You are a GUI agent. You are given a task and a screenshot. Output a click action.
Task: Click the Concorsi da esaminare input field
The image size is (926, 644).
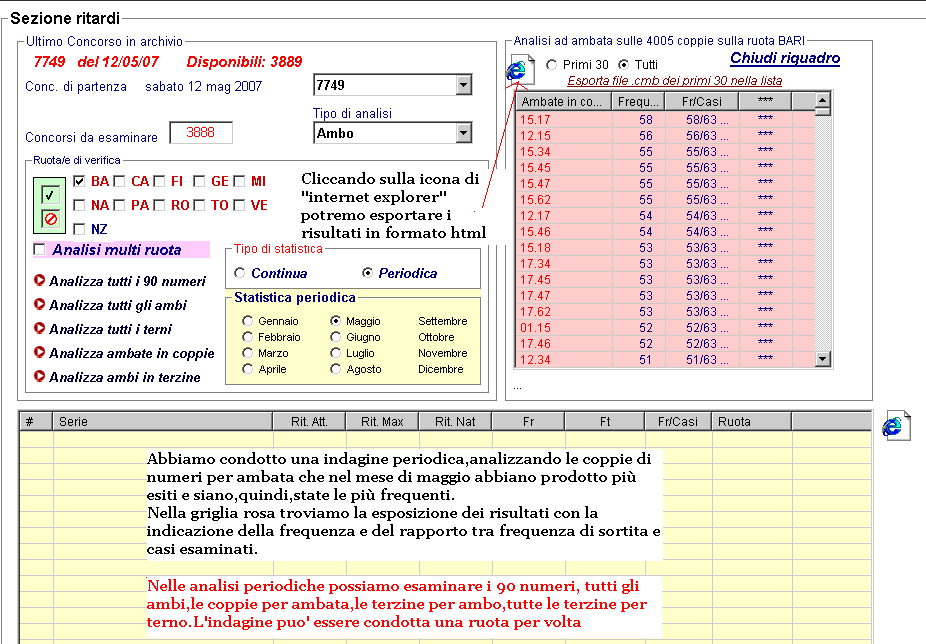point(201,133)
